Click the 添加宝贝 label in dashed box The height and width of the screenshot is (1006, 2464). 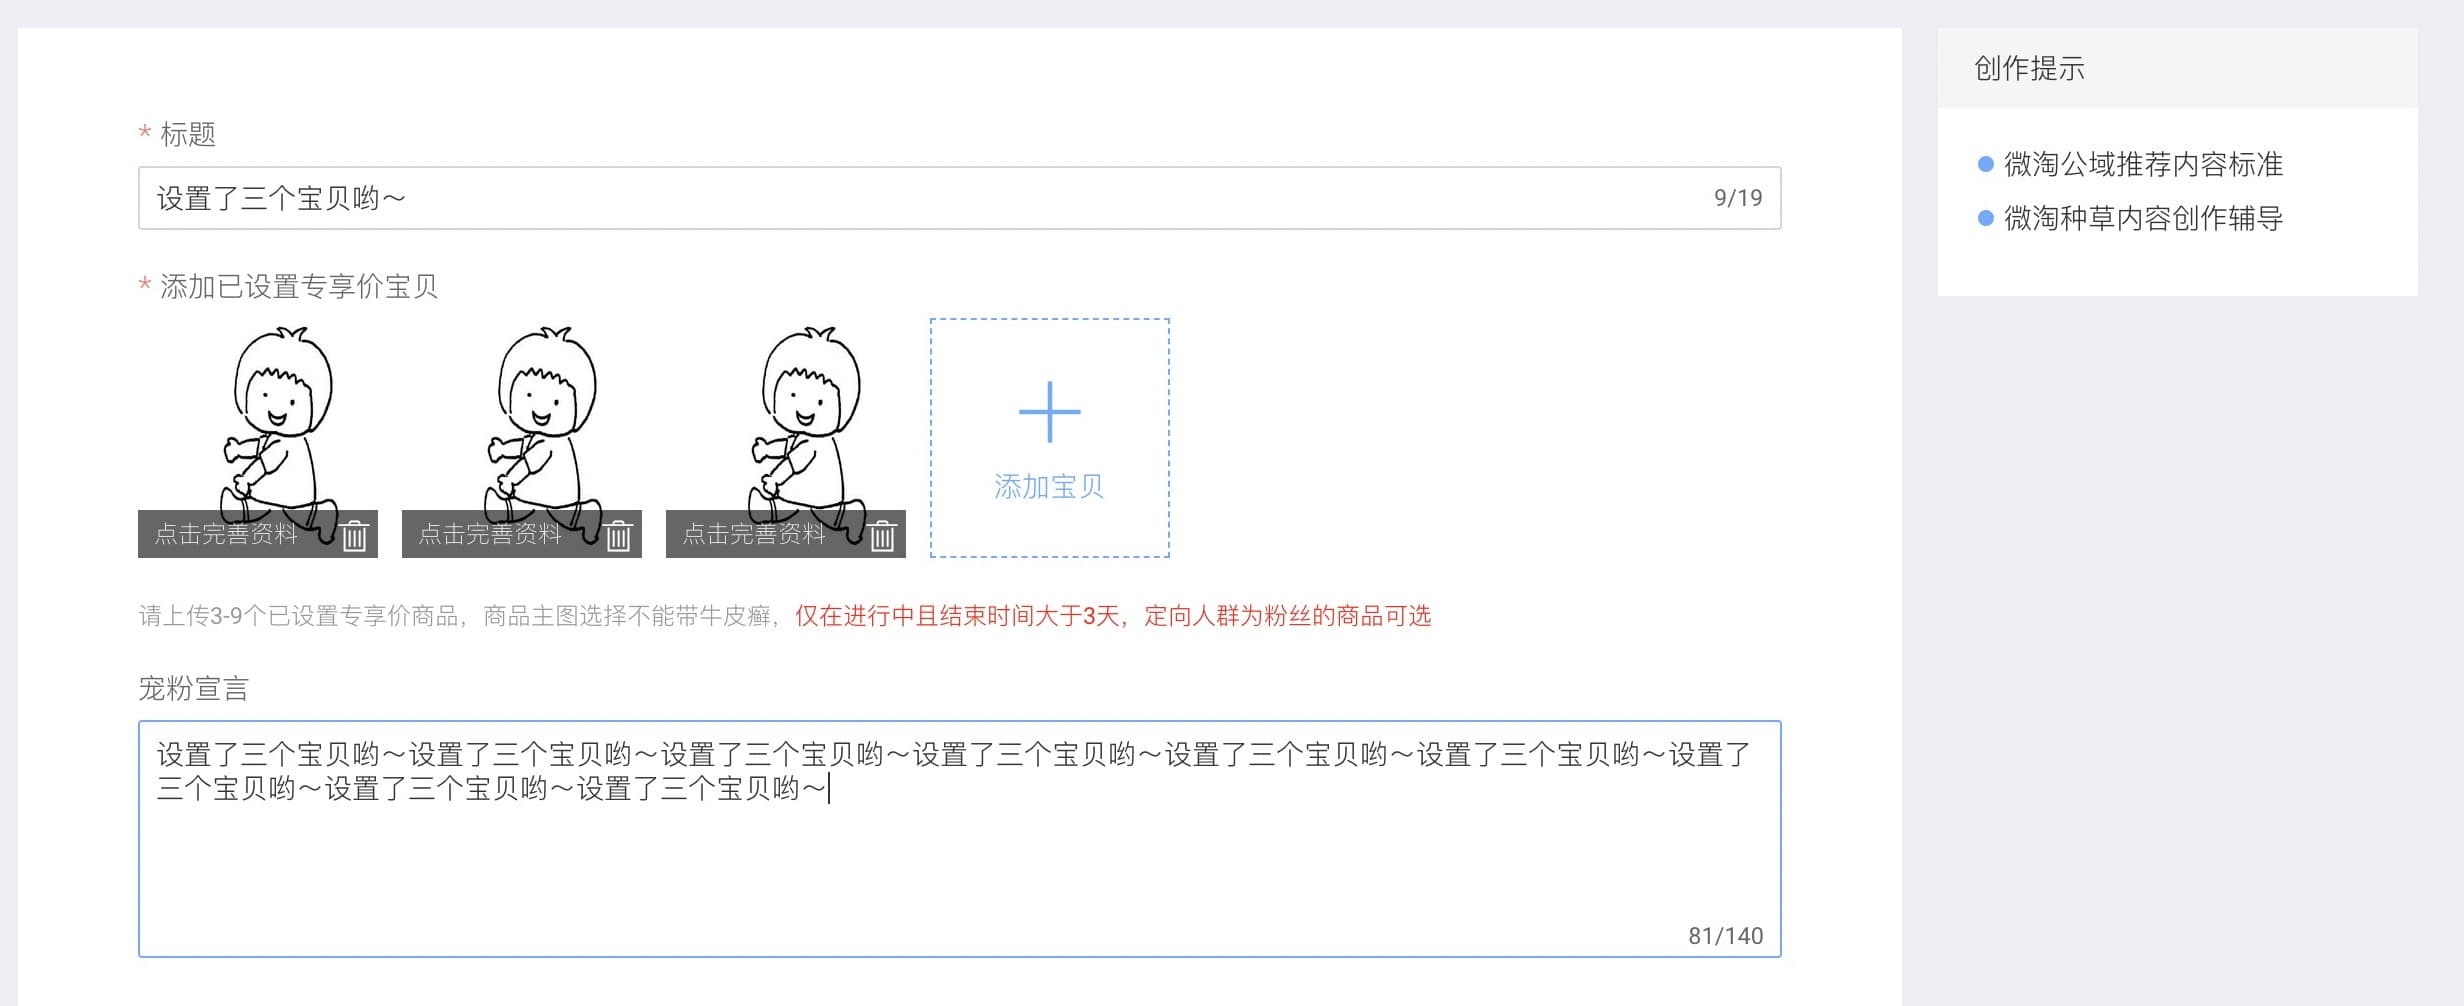(x=1049, y=487)
